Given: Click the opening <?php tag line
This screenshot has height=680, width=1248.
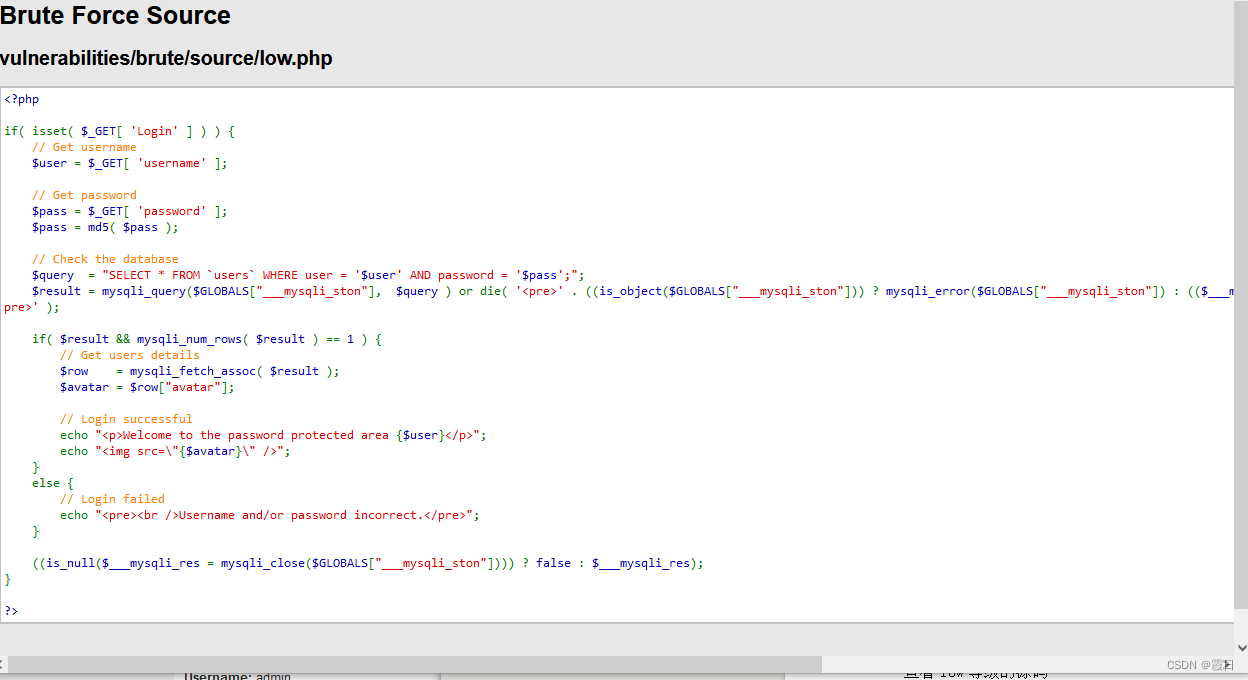Looking at the screenshot, I should tap(21, 99).
